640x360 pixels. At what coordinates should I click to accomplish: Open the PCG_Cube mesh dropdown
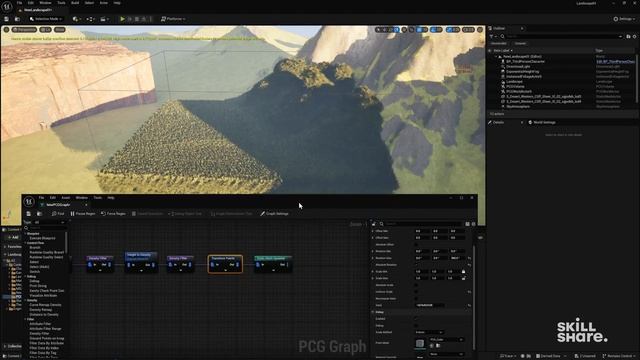(446, 340)
